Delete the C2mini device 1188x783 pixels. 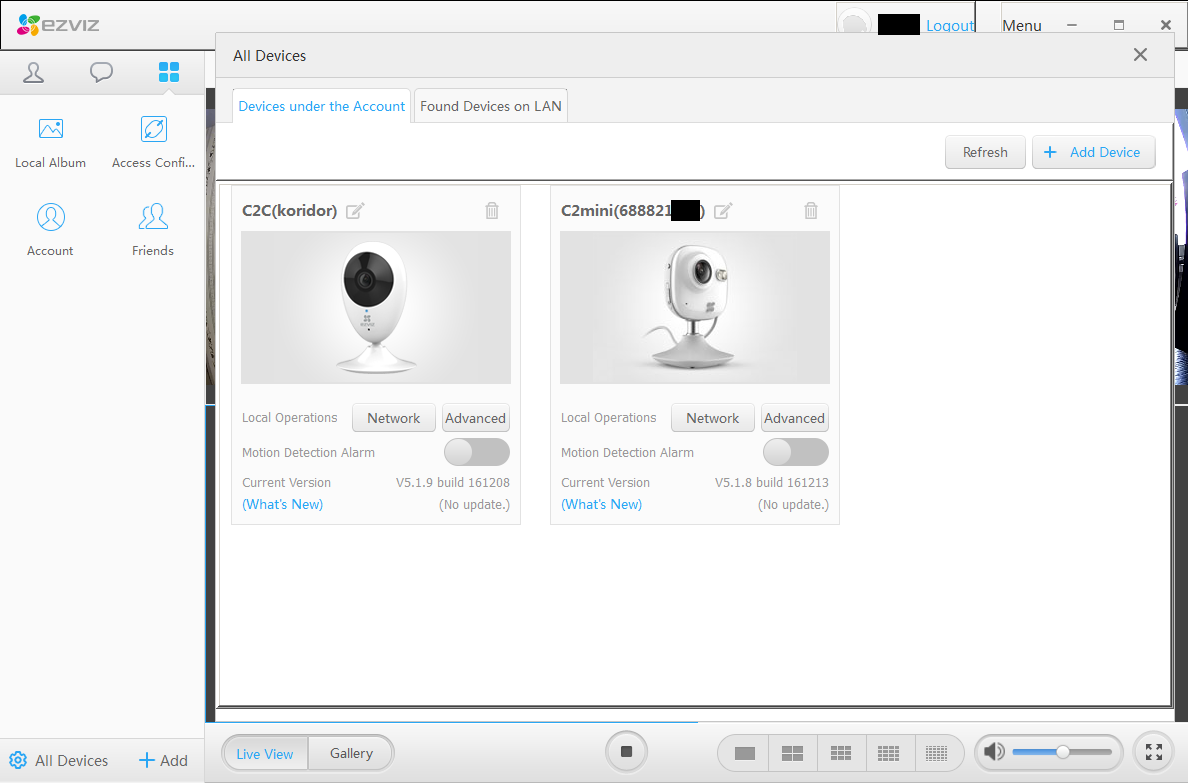[811, 211]
